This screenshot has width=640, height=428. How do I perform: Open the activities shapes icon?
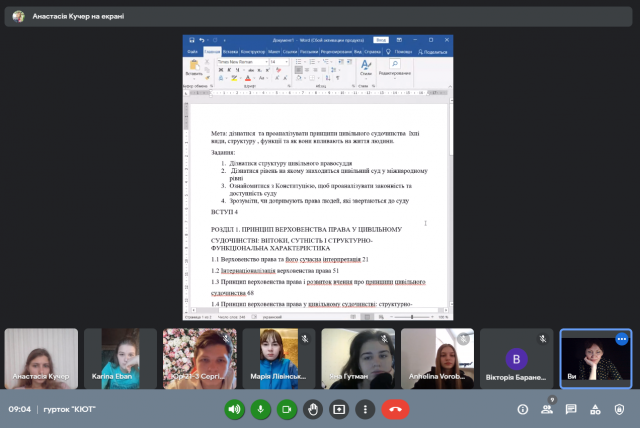[x=595, y=409]
